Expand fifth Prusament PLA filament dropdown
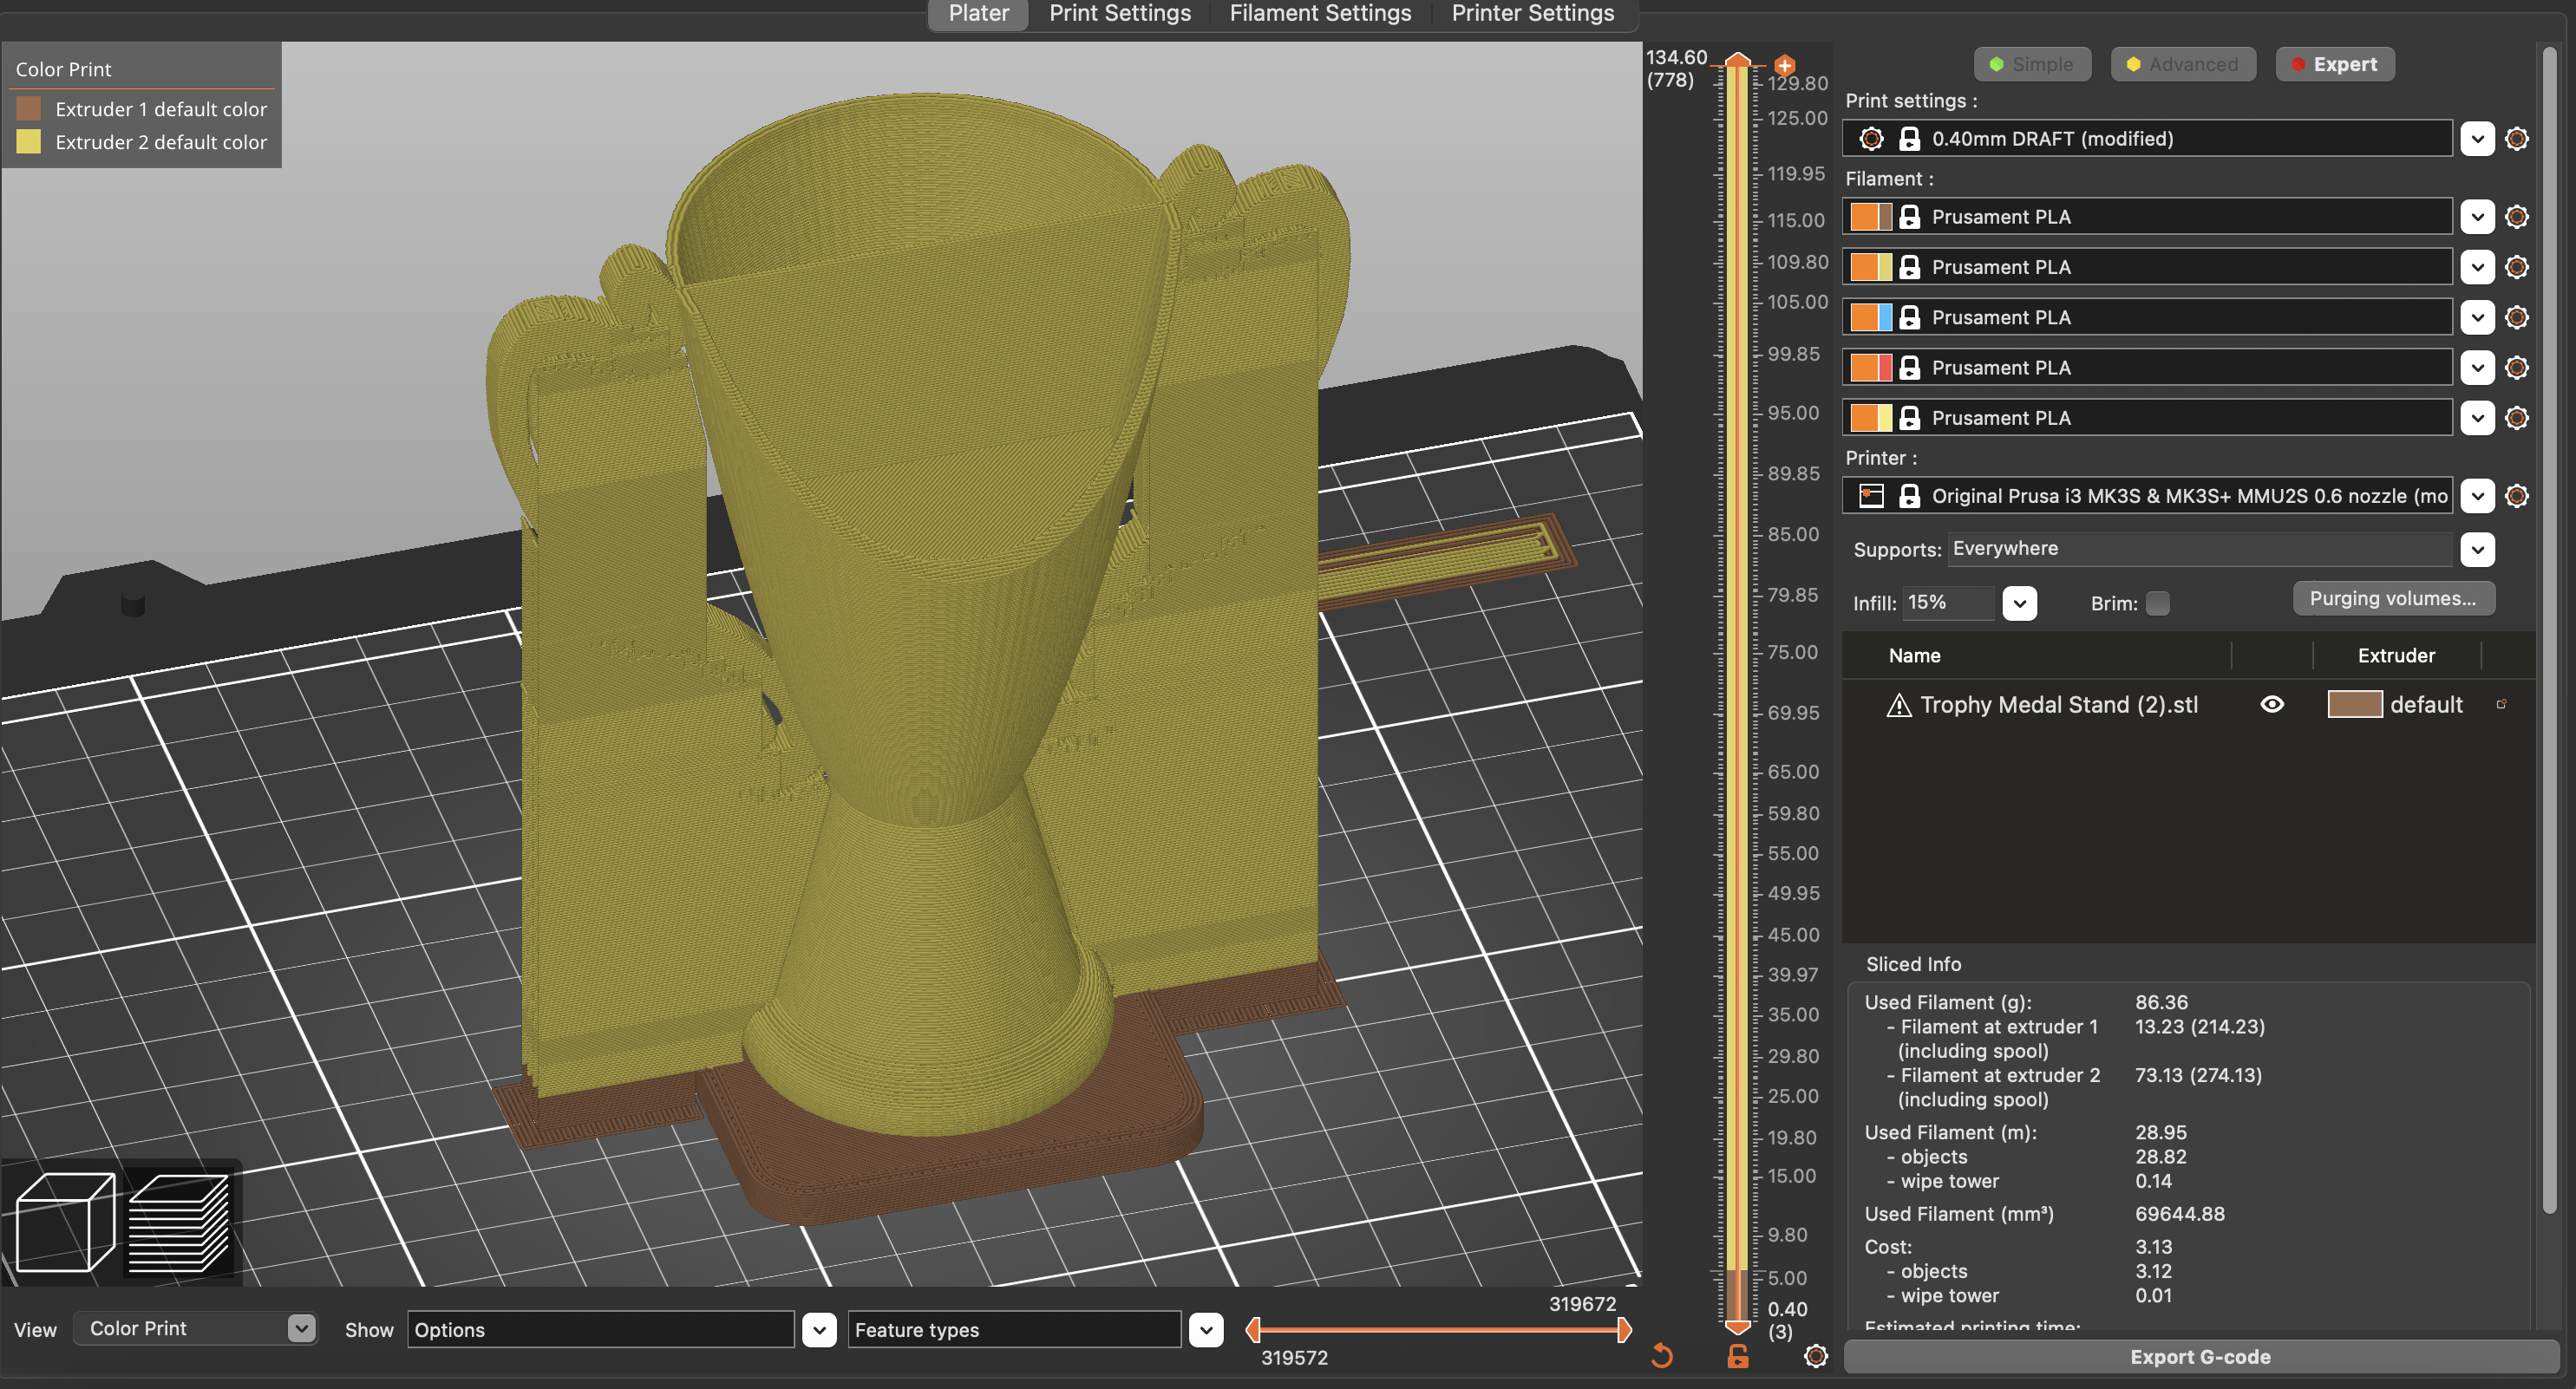Viewport: 2576px width, 1389px height. click(2477, 417)
